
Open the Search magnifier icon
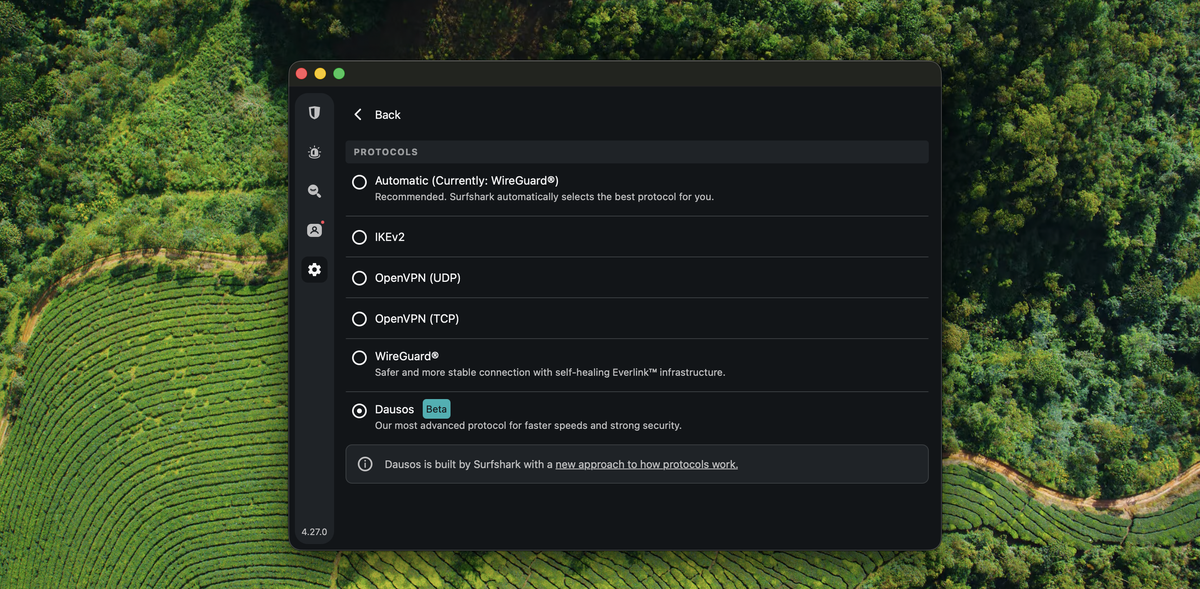click(x=314, y=191)
